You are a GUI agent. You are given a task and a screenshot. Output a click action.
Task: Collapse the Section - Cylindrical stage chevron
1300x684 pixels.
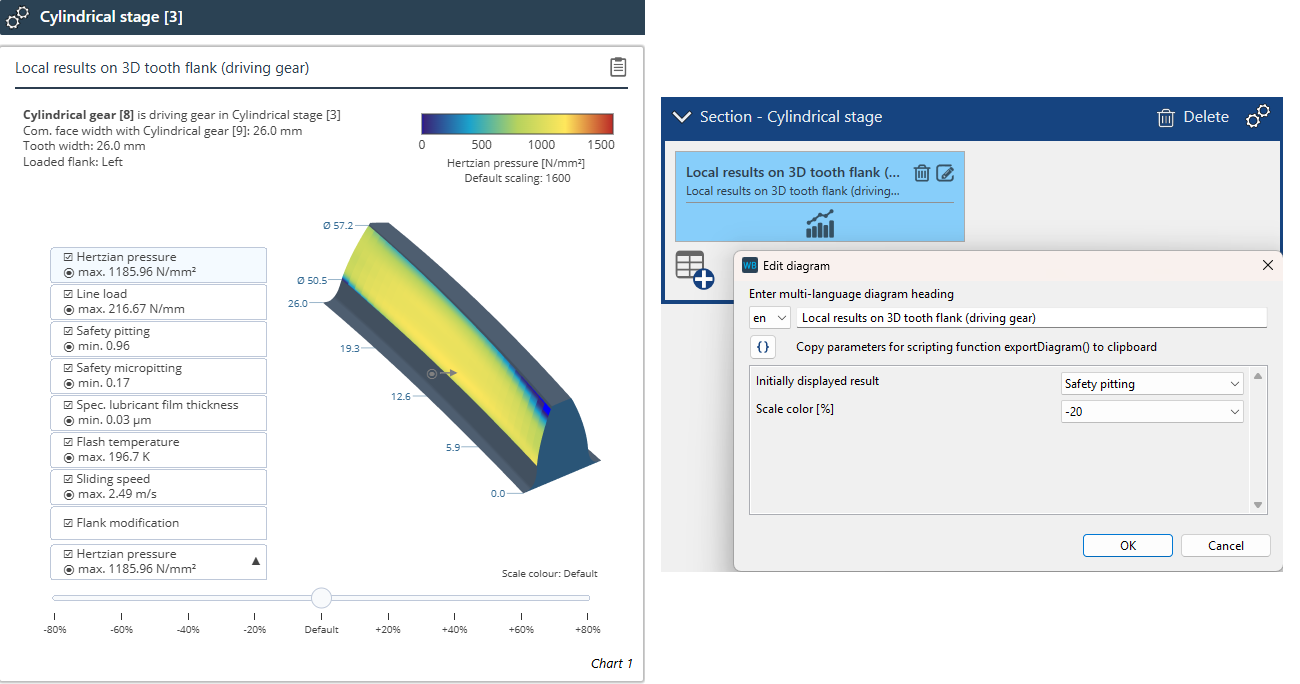pyautogui.click(x=682, y=117)
